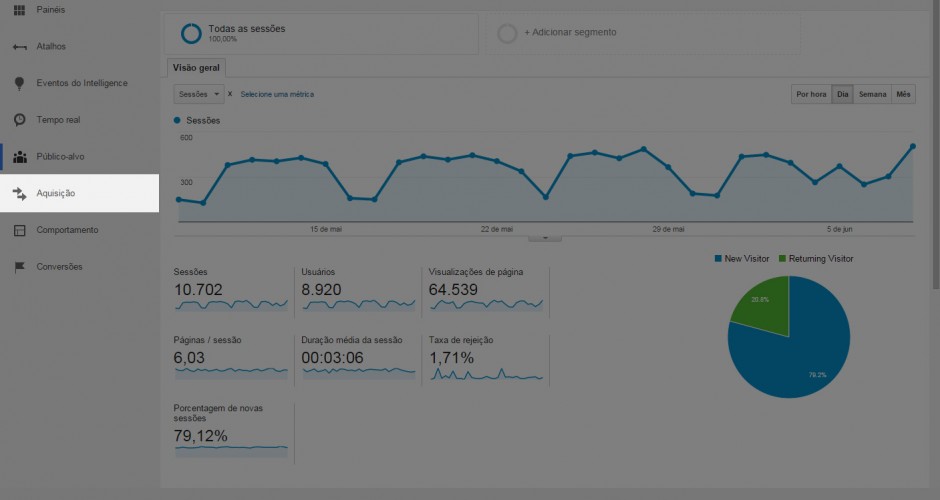Click the empty segment circle icon

tap(507, 34)
